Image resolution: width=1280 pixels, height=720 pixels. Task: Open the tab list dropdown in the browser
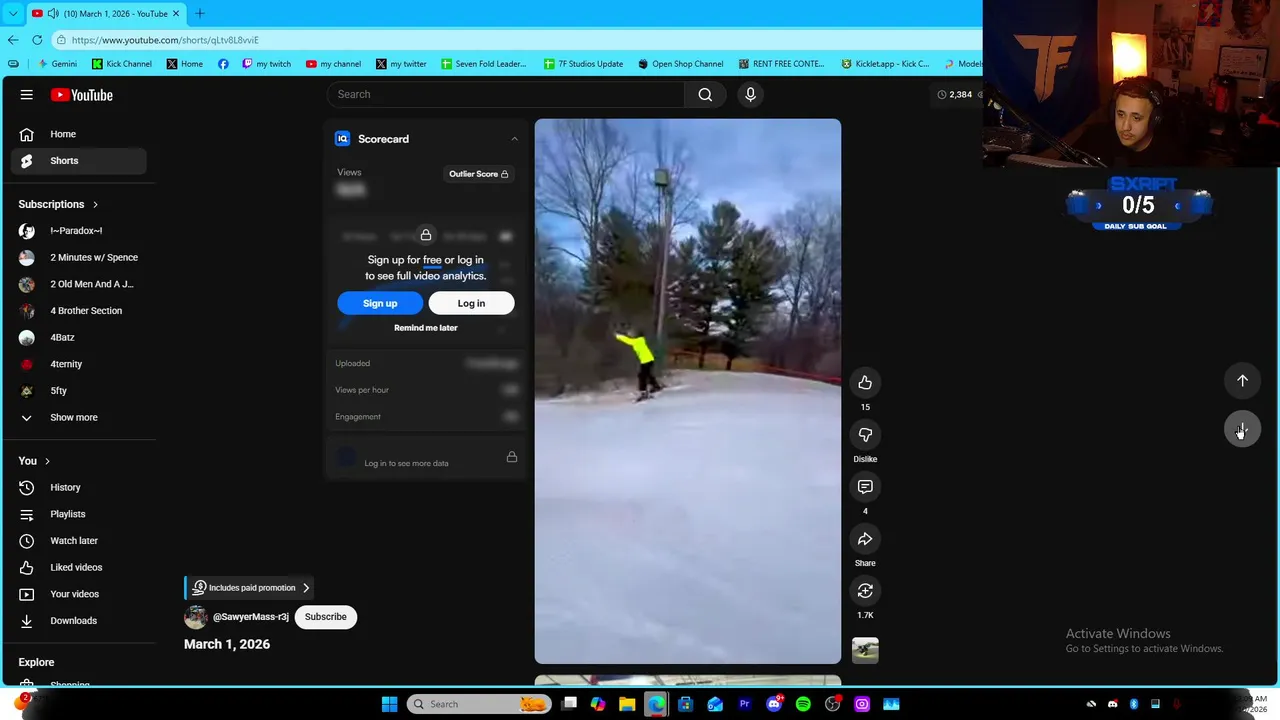click(13, 14)
